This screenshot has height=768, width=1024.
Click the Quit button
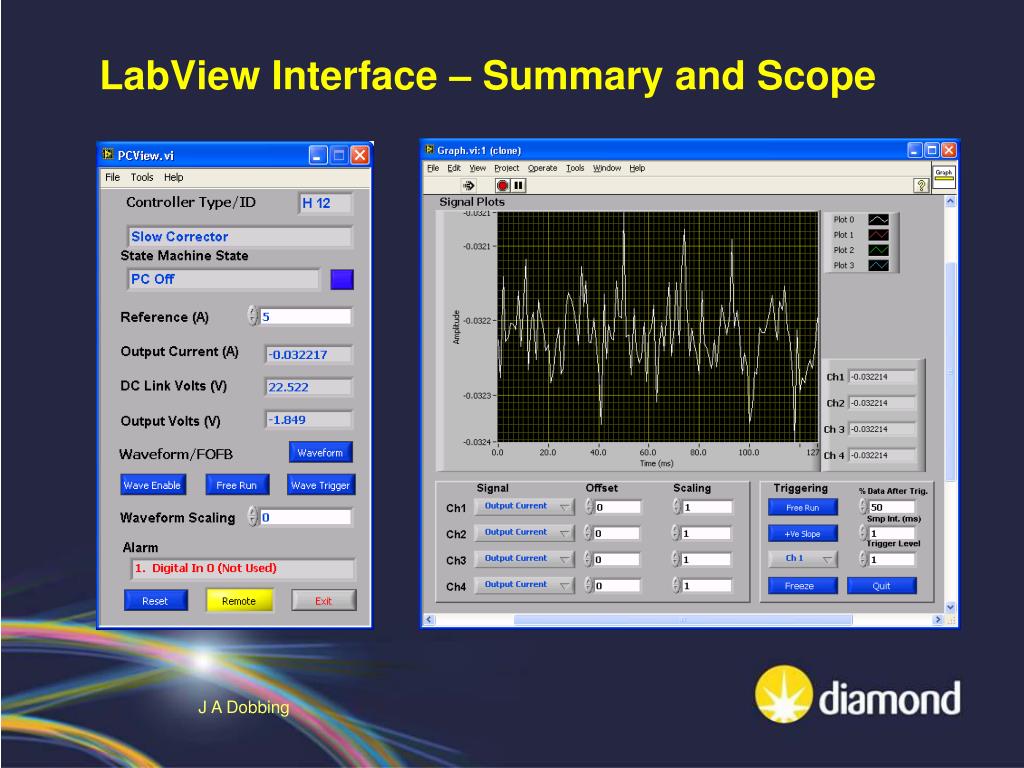point(882,586)
